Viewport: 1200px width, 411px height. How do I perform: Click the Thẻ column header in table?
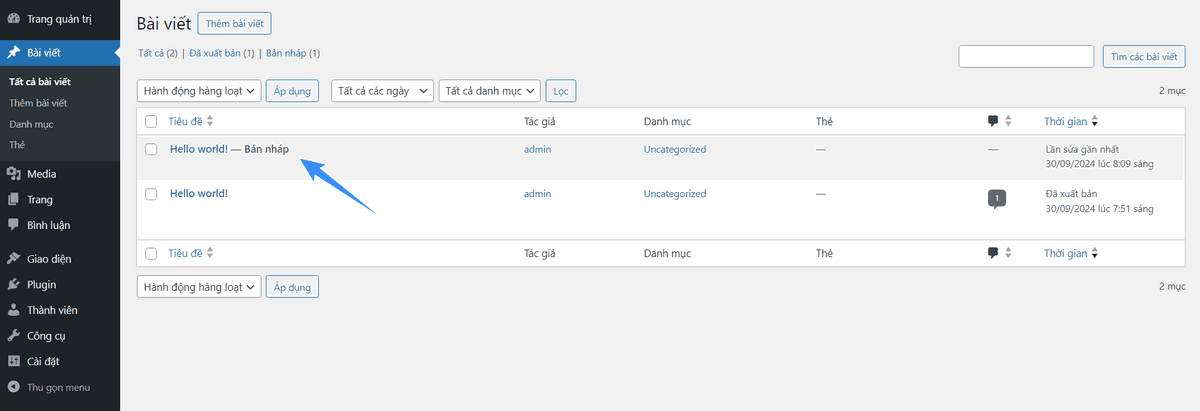pos(824,121)
